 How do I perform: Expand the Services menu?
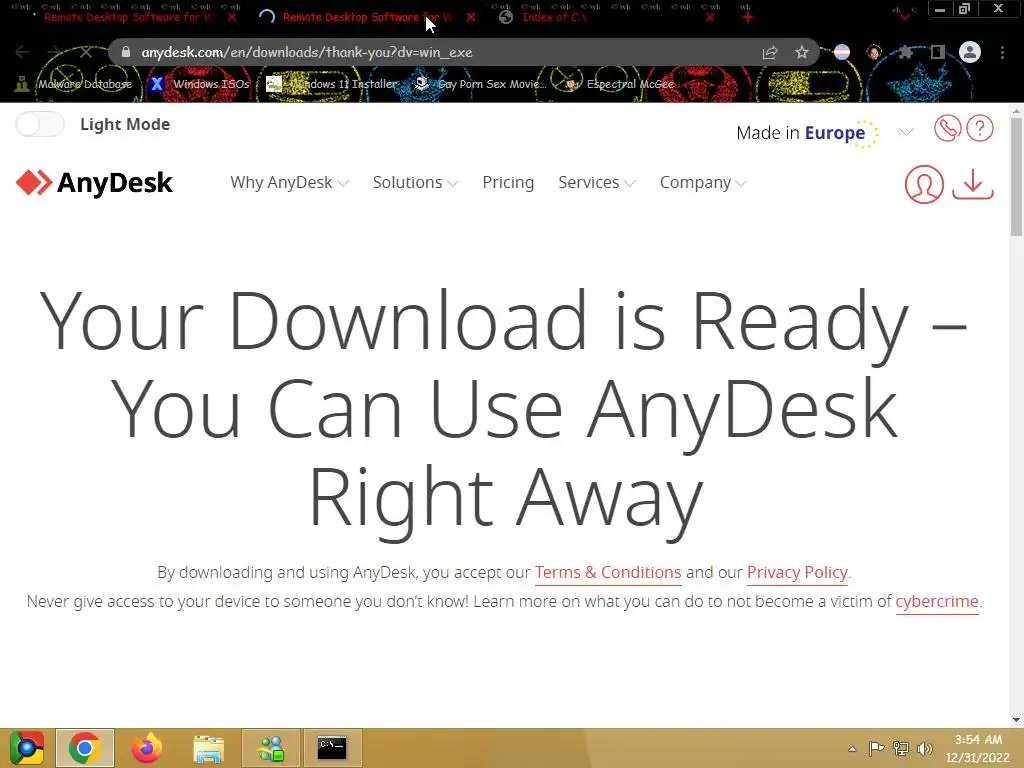(x=596, y=182)
